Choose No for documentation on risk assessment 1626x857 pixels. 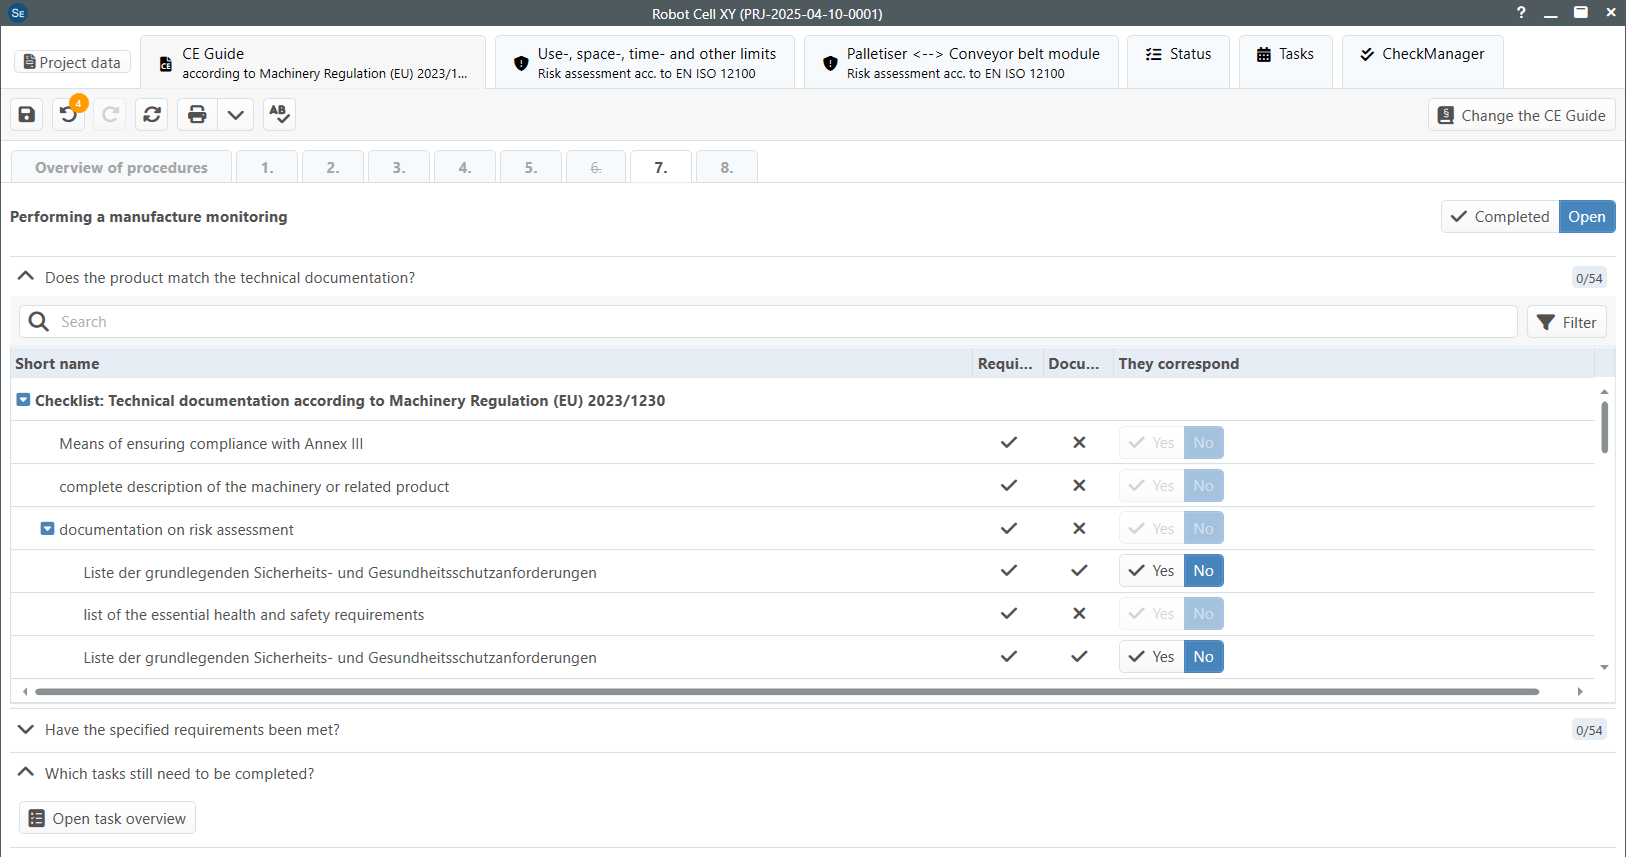point(1204,529)
